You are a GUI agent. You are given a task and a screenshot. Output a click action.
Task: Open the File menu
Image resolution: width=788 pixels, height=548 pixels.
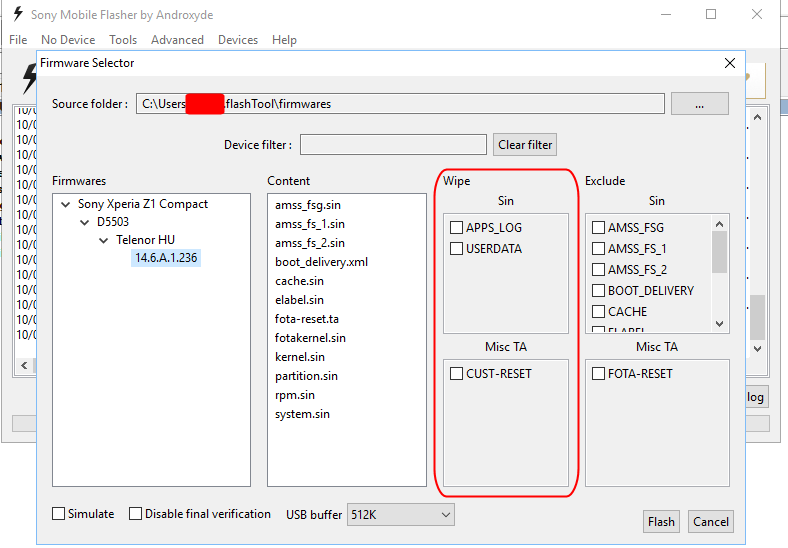tap(18, 40)
